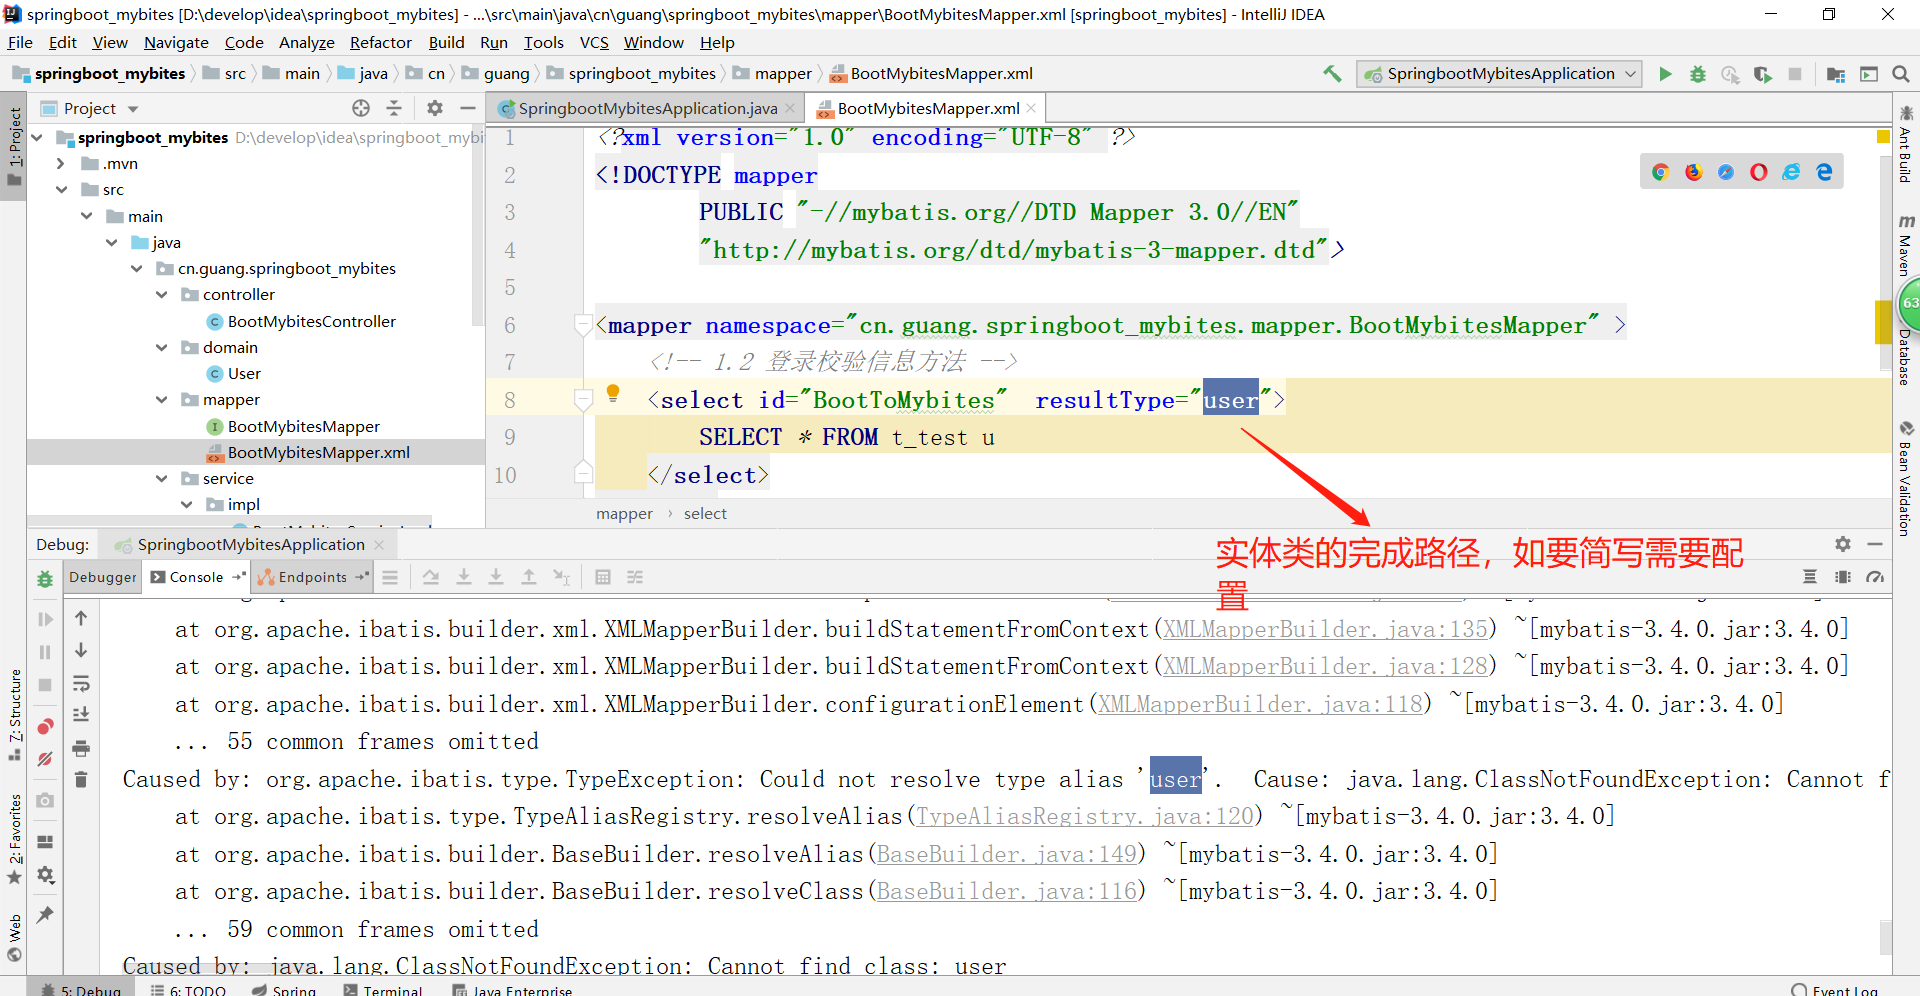Open Spring tool window button
Screen dimensions: 1920x996
(284, 990)
